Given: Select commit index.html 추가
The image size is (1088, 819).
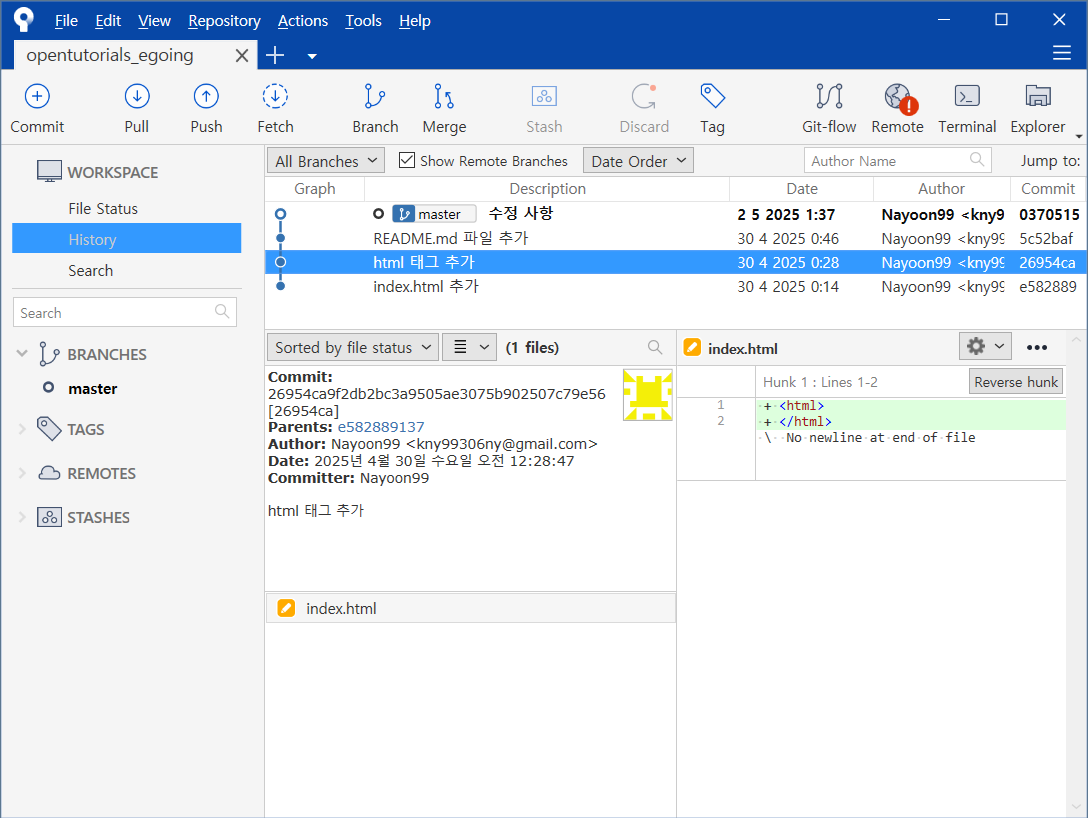Looking at the screenshot, I should (x=675, y=286).
